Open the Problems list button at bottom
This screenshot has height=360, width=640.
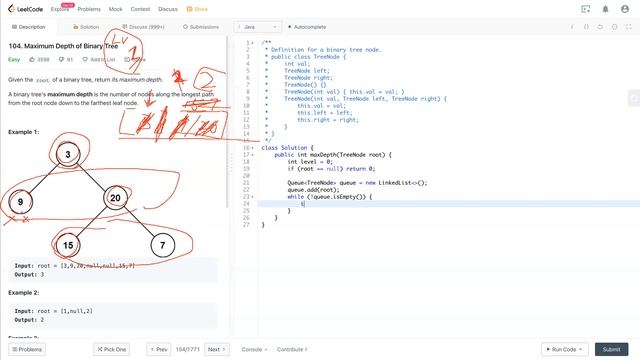point(27,349)
